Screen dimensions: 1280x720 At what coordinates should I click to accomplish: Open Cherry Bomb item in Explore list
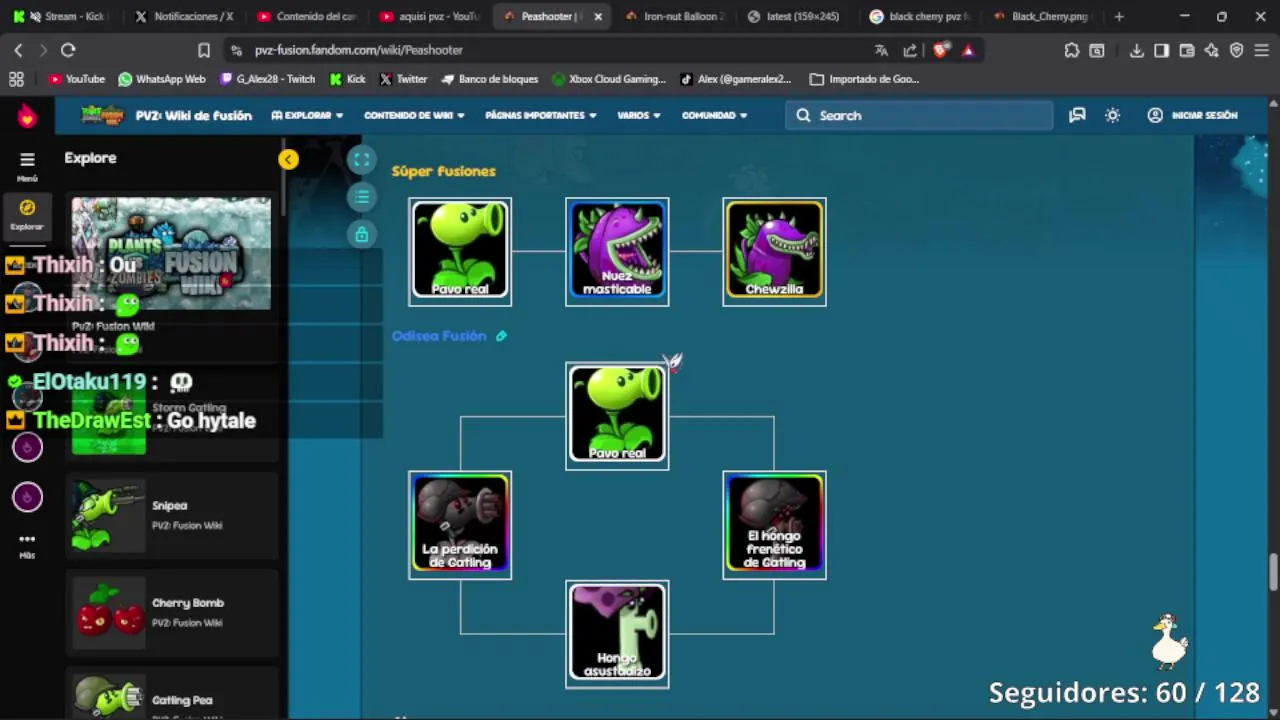pos(172,612)
